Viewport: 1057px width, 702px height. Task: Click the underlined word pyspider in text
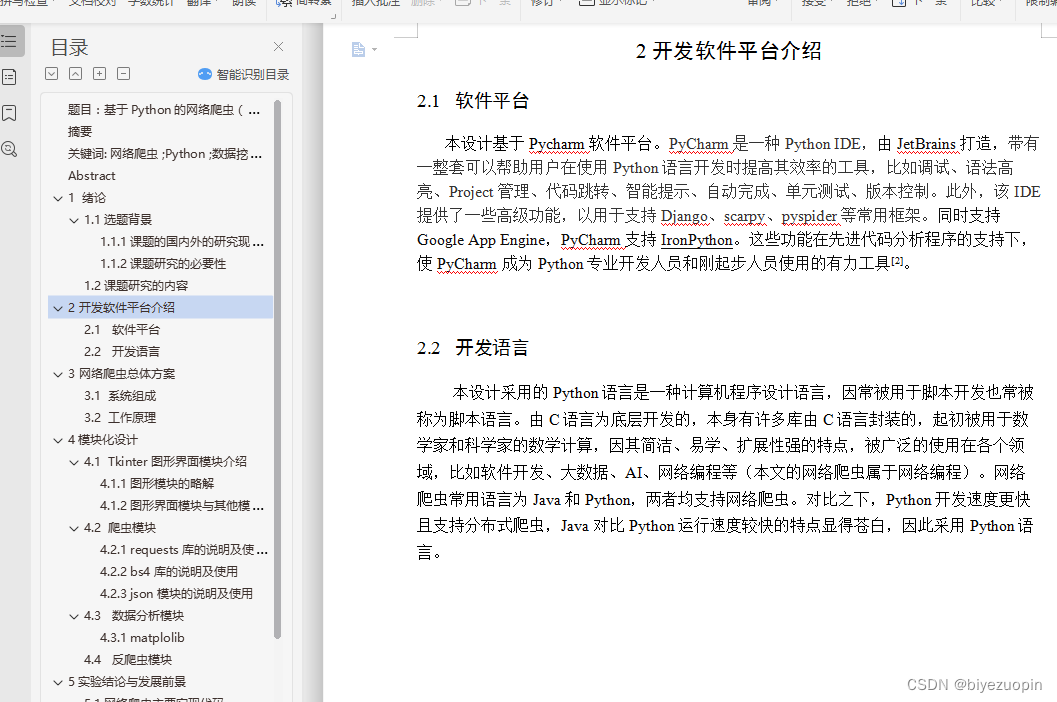pos(809,216)
